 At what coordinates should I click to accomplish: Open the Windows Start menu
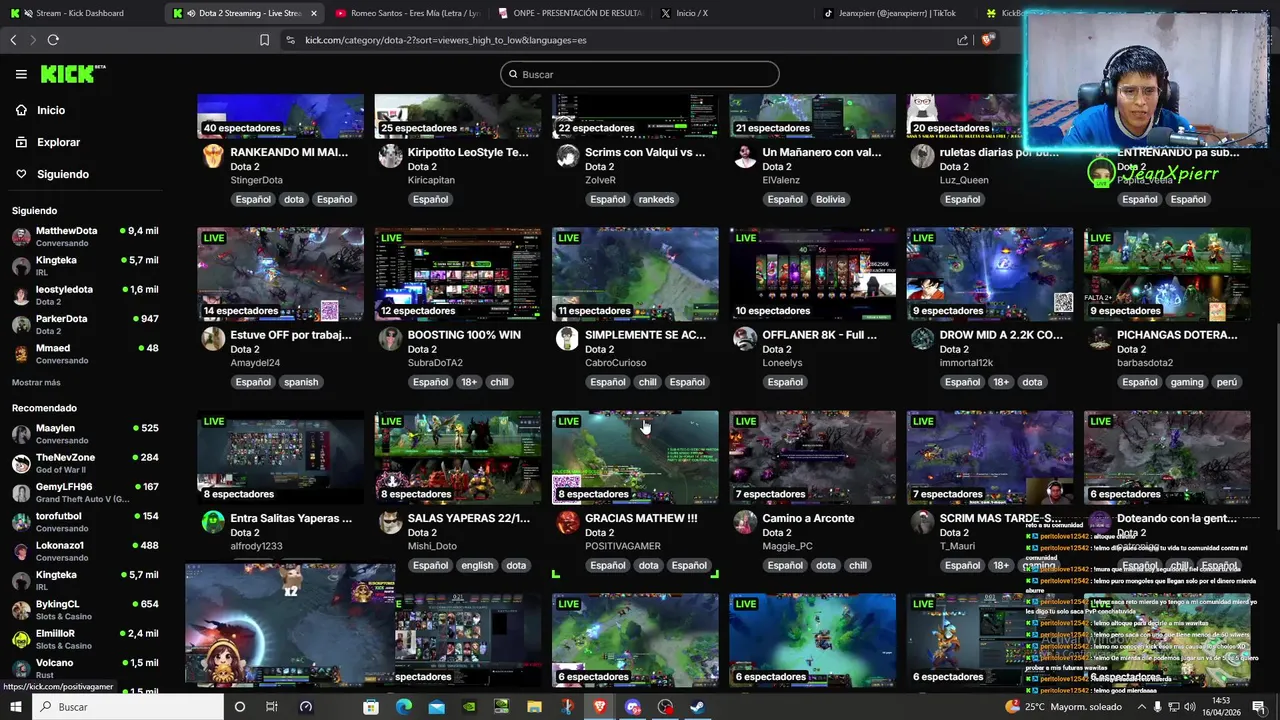click(x=16, y=707)
